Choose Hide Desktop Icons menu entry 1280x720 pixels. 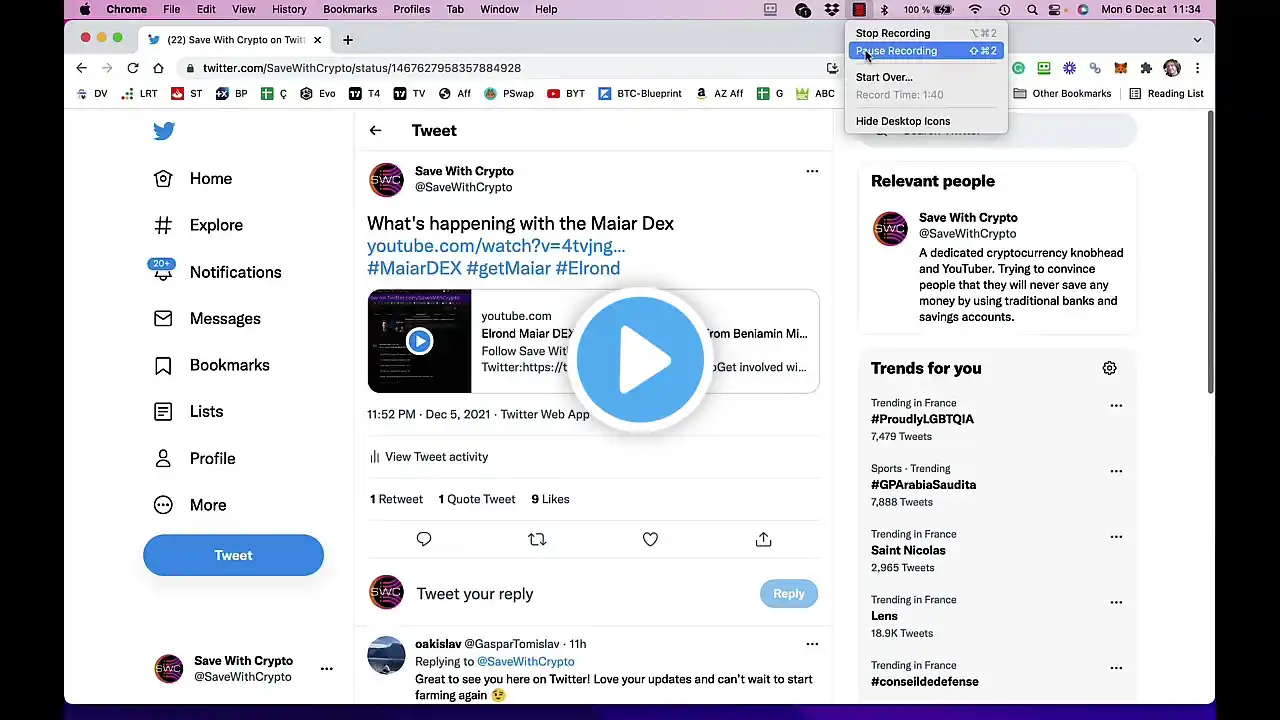[926, 121]
